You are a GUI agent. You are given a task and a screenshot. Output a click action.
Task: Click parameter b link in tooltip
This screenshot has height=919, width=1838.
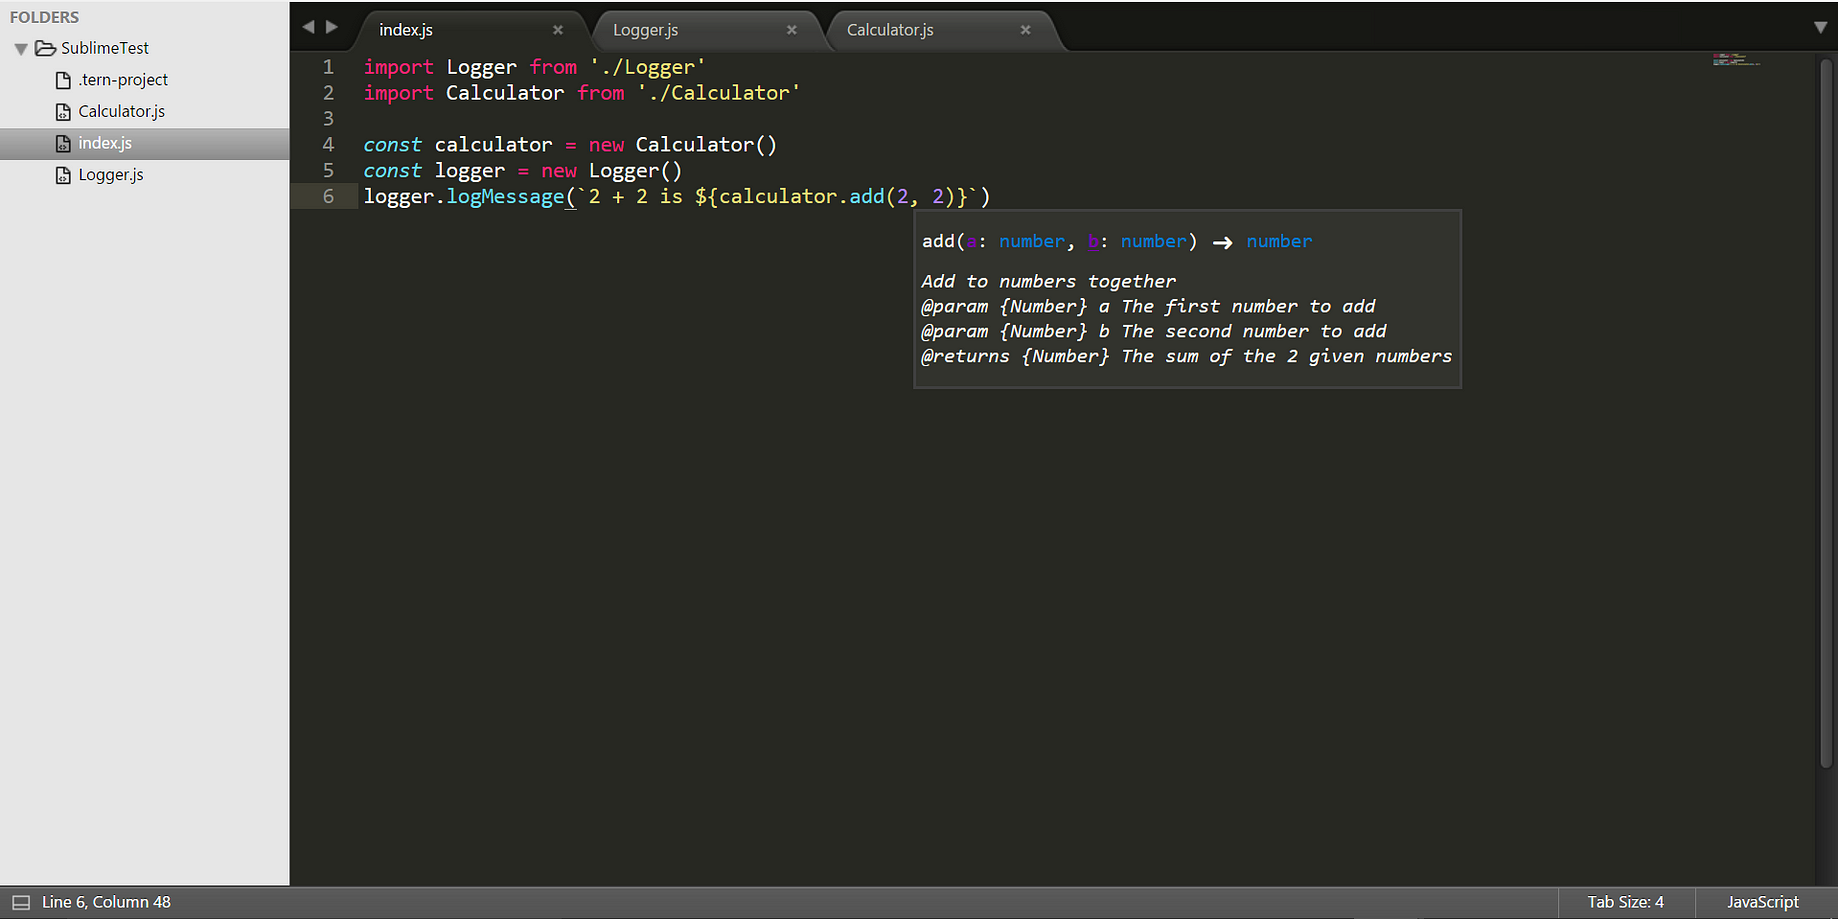pyautogui.click(x=1093, y=241)
